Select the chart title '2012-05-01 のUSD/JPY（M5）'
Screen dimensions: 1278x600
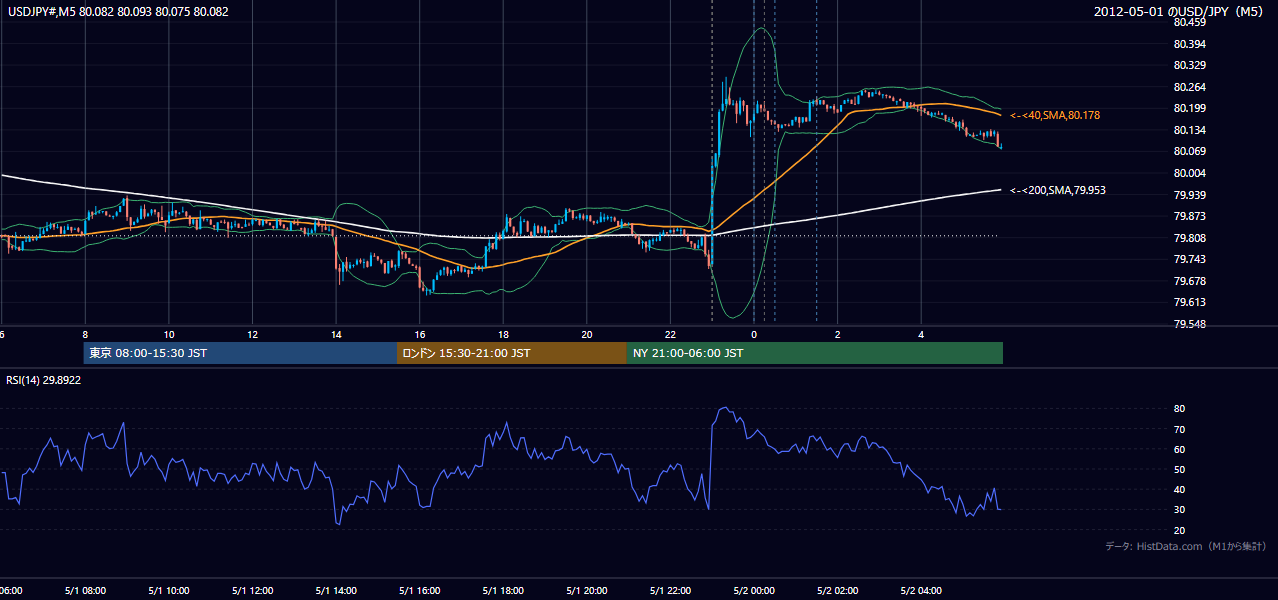(1180, 12)
